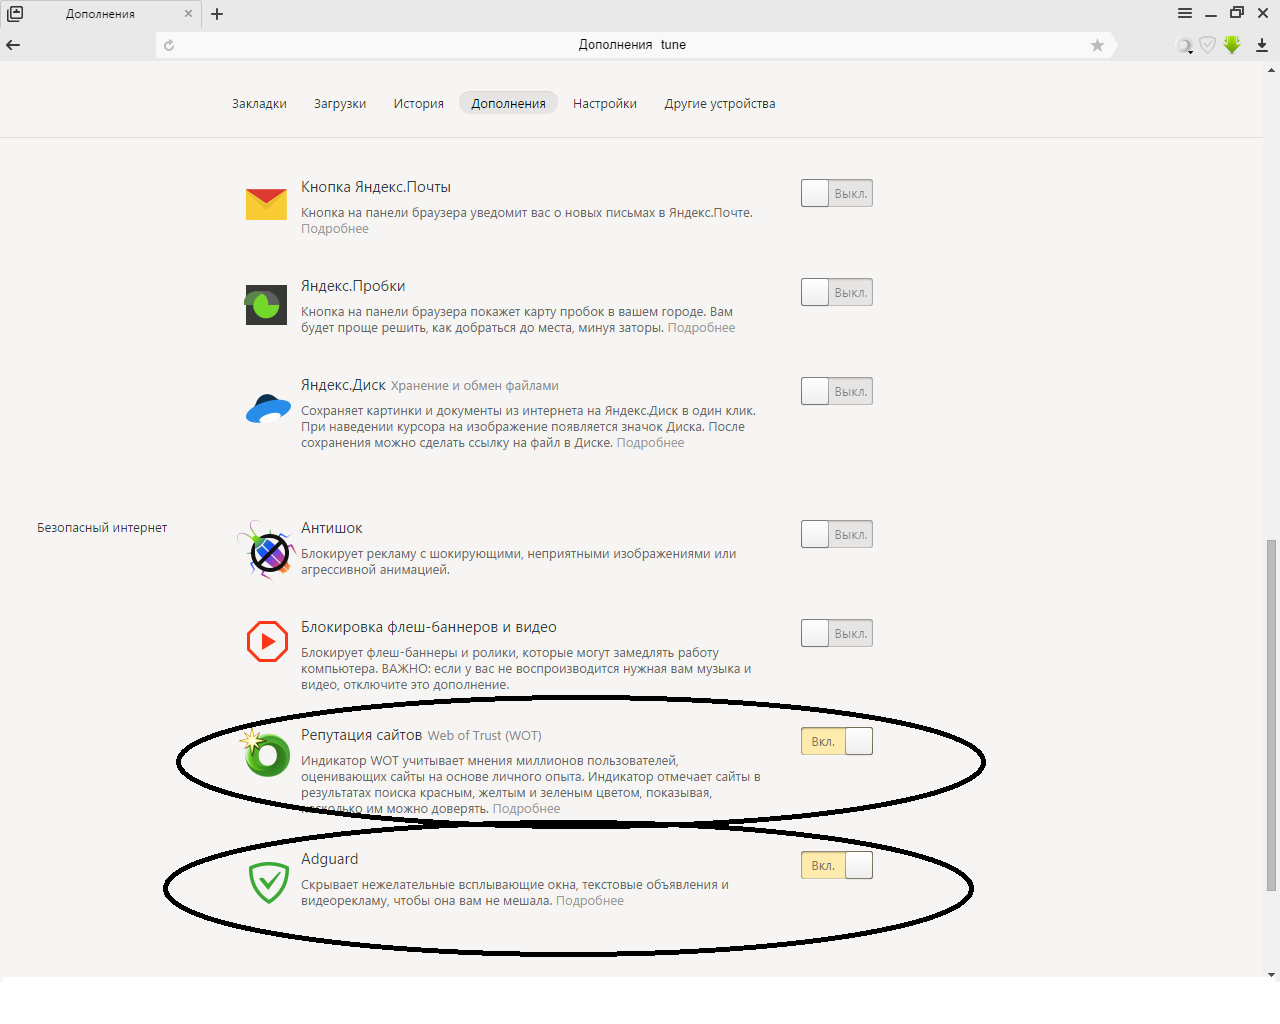Click the vertical scrollbar thumb
Screen dimensions: 1280x1024
1271,715
